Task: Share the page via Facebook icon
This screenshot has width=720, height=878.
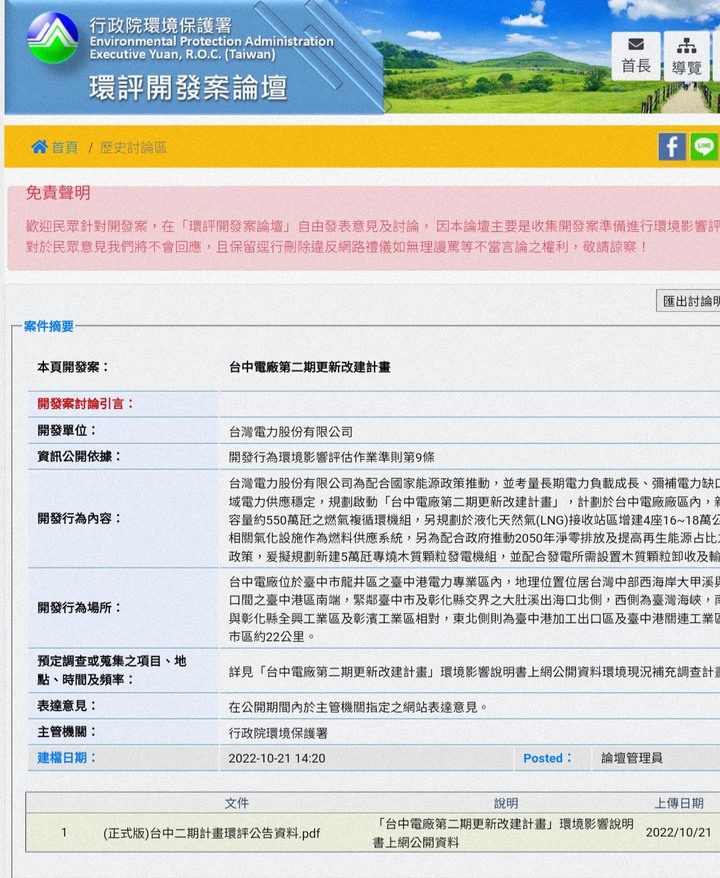Action: click(672, 147)
